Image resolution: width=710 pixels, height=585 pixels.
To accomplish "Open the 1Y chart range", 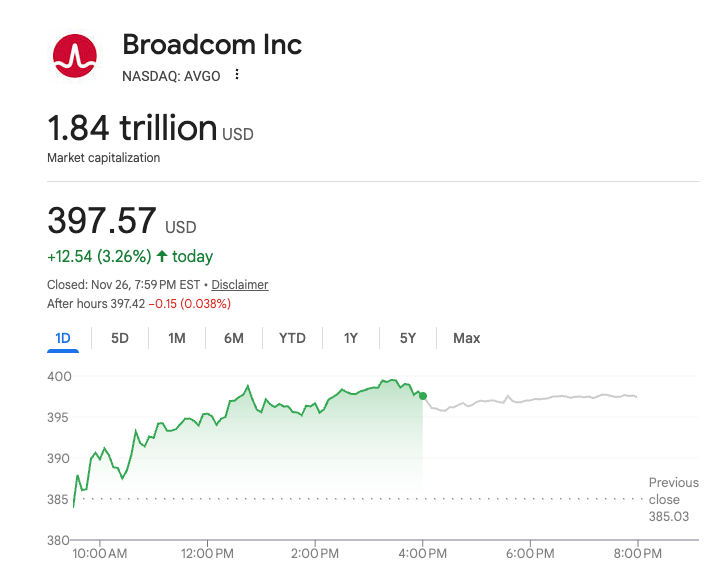I will (351, 338).
